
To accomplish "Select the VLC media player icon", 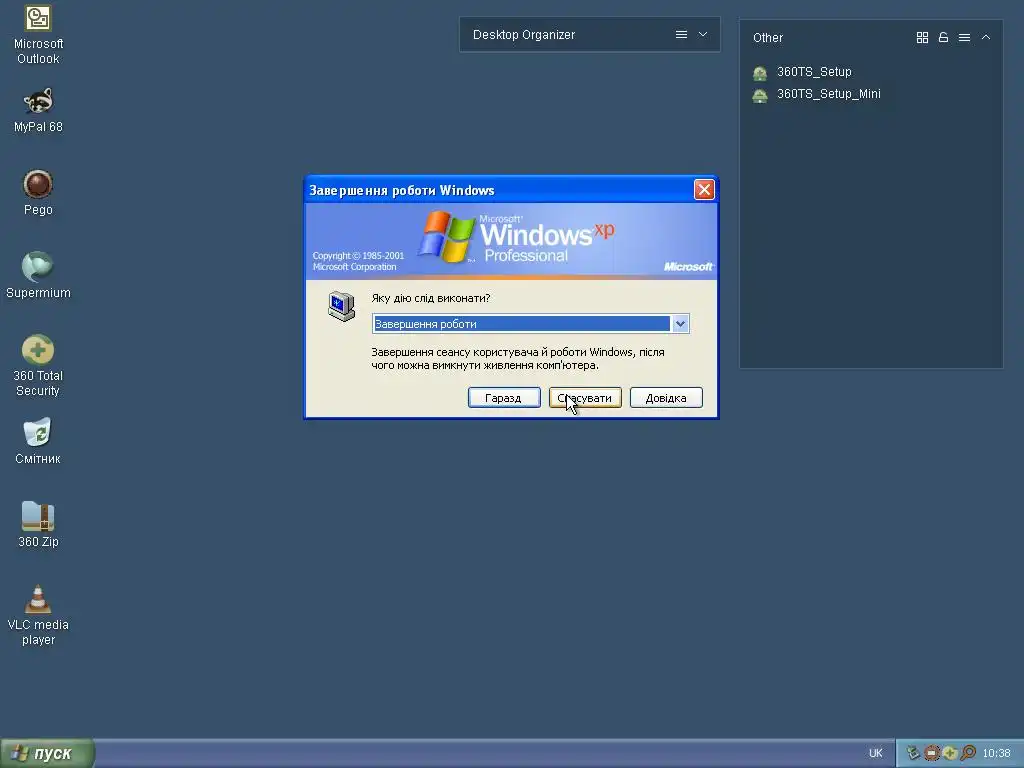I will tap(38, 615).
